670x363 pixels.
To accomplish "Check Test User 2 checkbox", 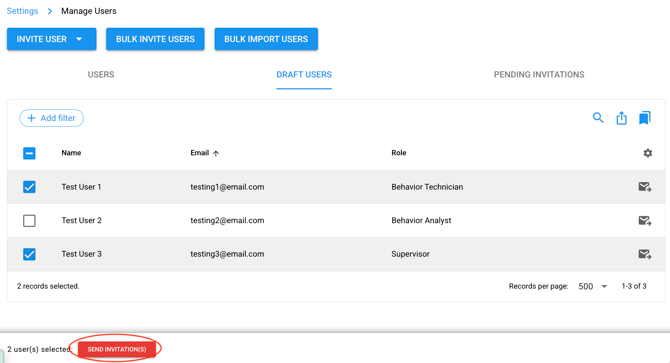I will click(29, 220).
